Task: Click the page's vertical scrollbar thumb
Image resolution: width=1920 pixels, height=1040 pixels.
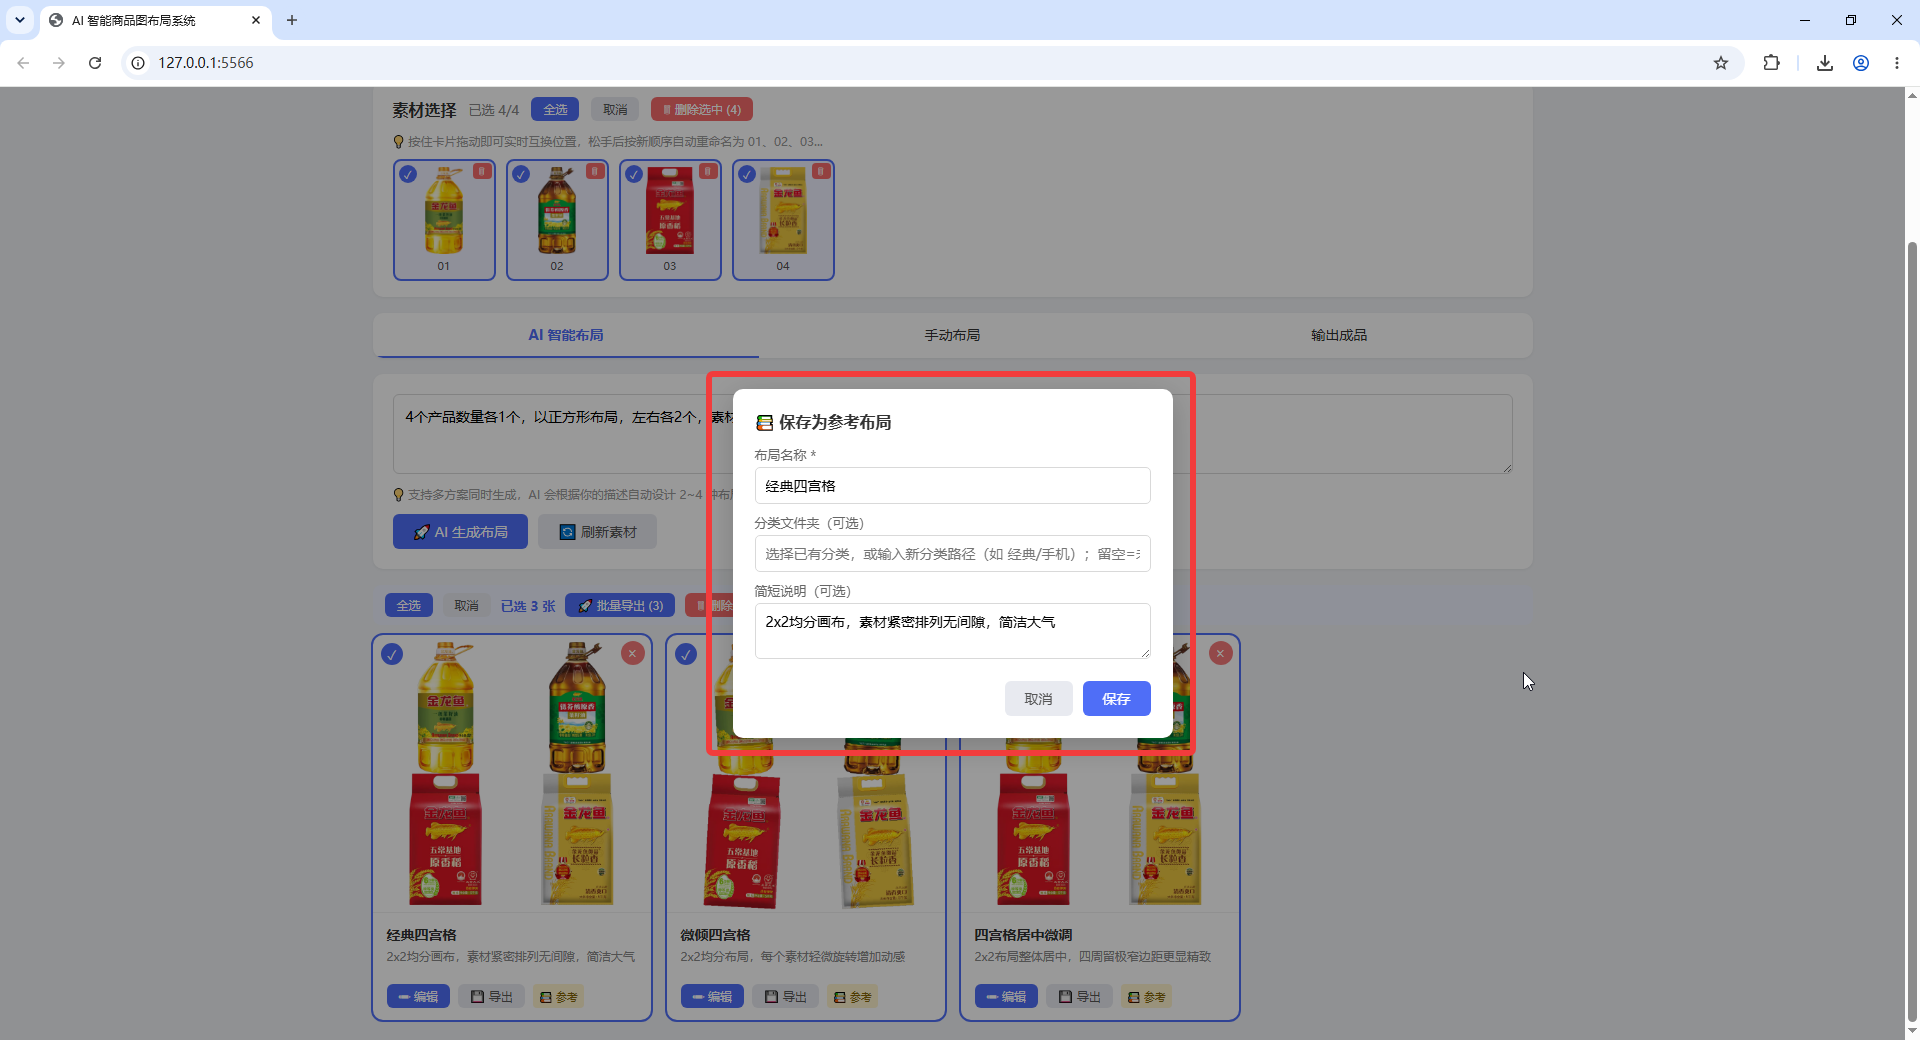Action: pos(1912,630)
